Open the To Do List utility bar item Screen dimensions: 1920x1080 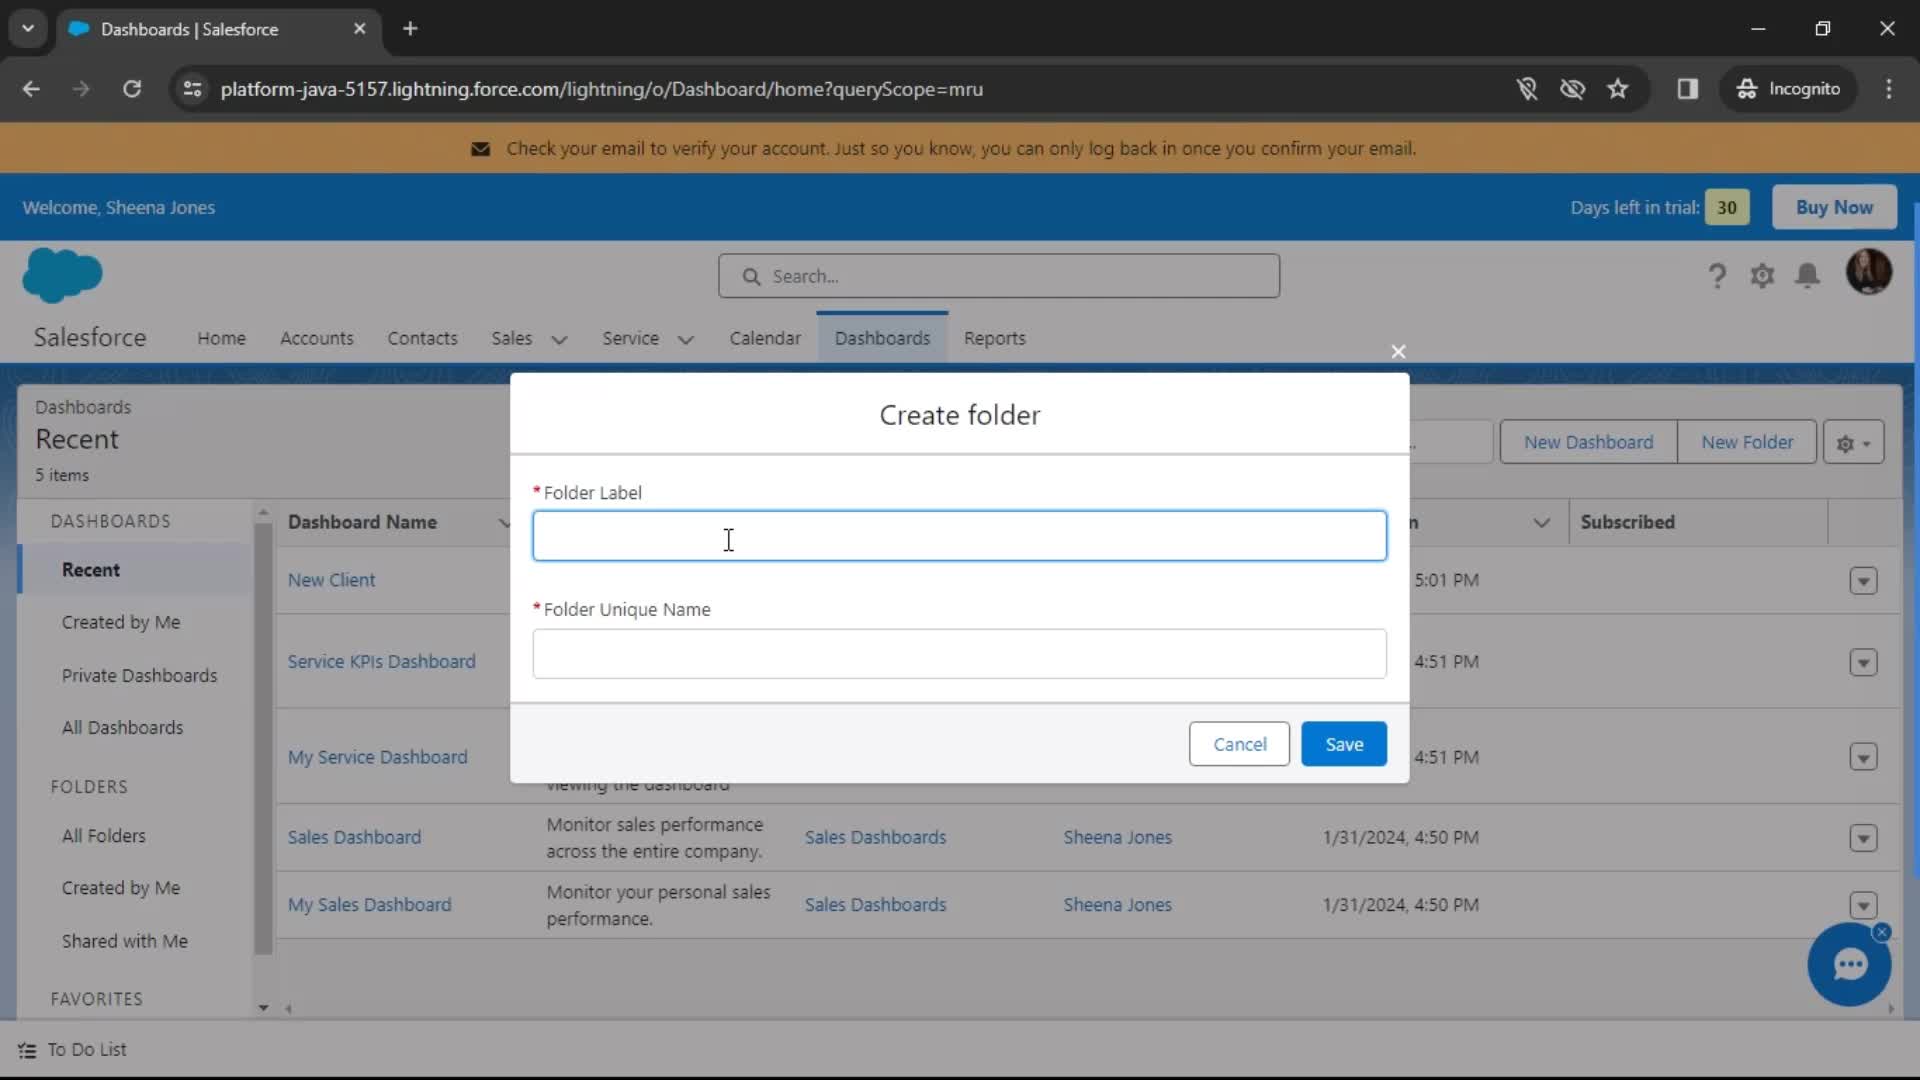72,1050
